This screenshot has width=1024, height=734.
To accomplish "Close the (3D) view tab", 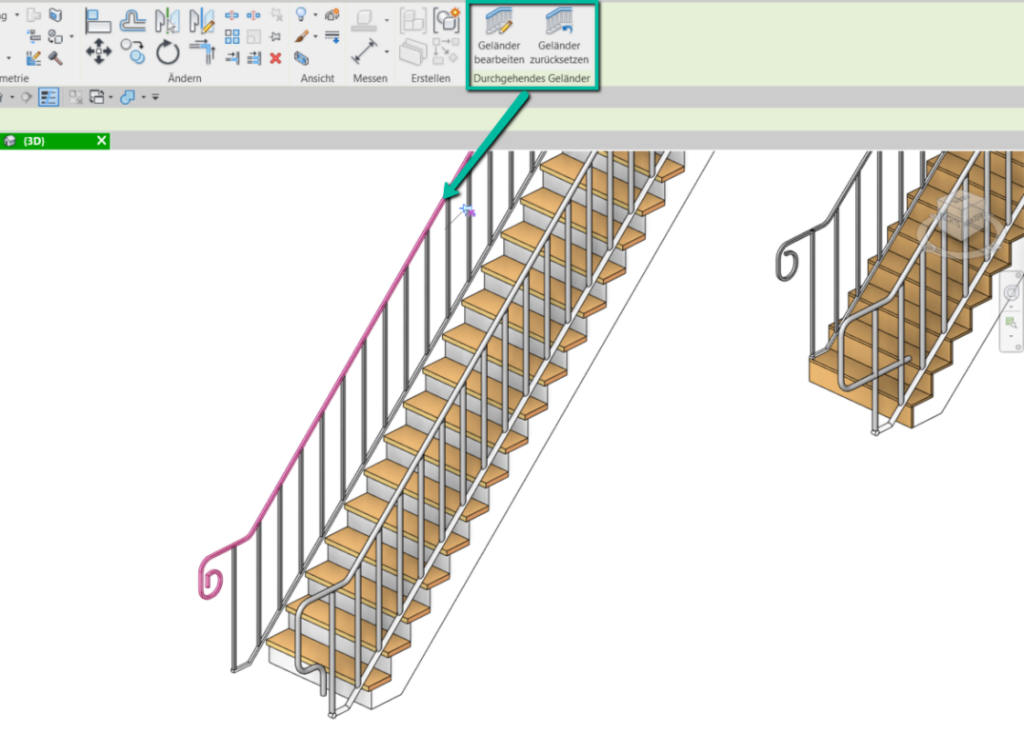I will [x=101, y=141].
